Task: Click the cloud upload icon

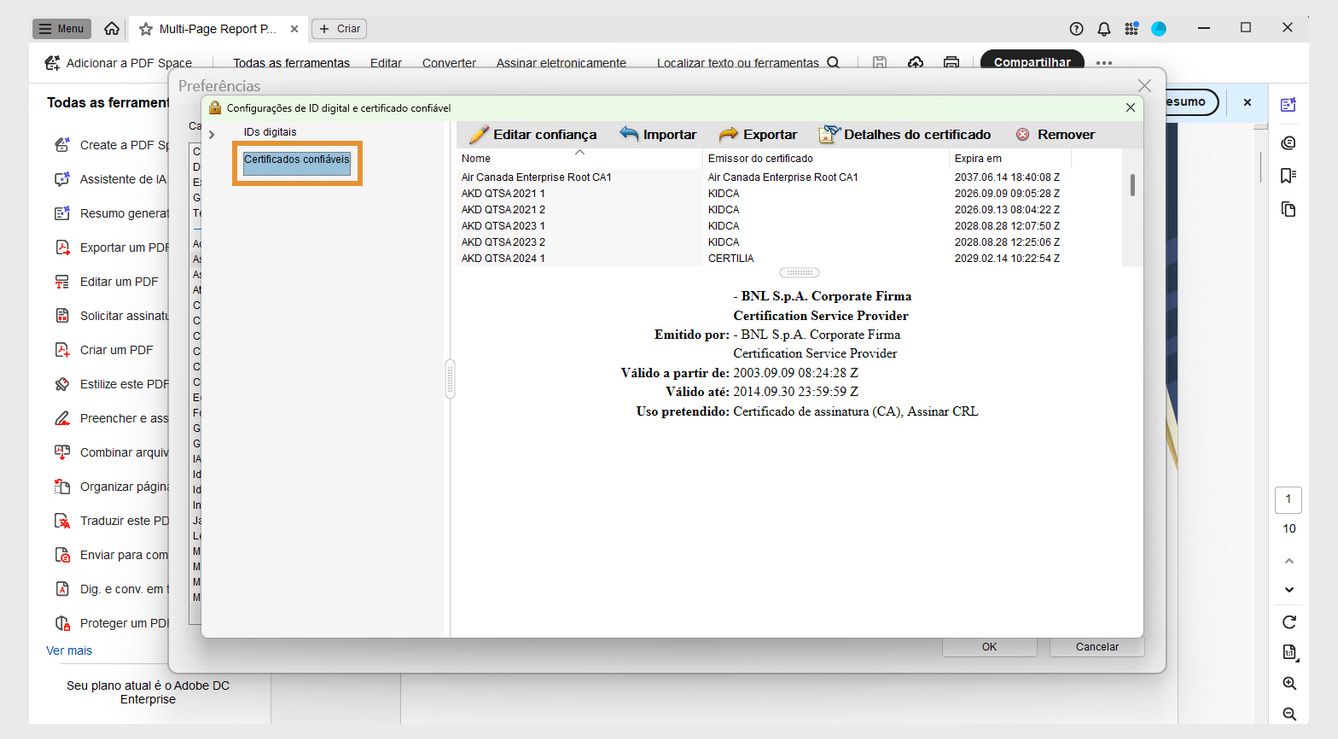Action: 915,63
